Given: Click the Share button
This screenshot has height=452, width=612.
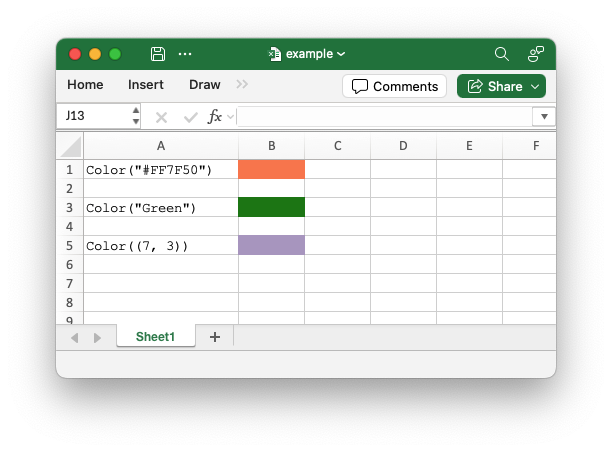Looking at the screenshot, I should [x=495, y=86].
